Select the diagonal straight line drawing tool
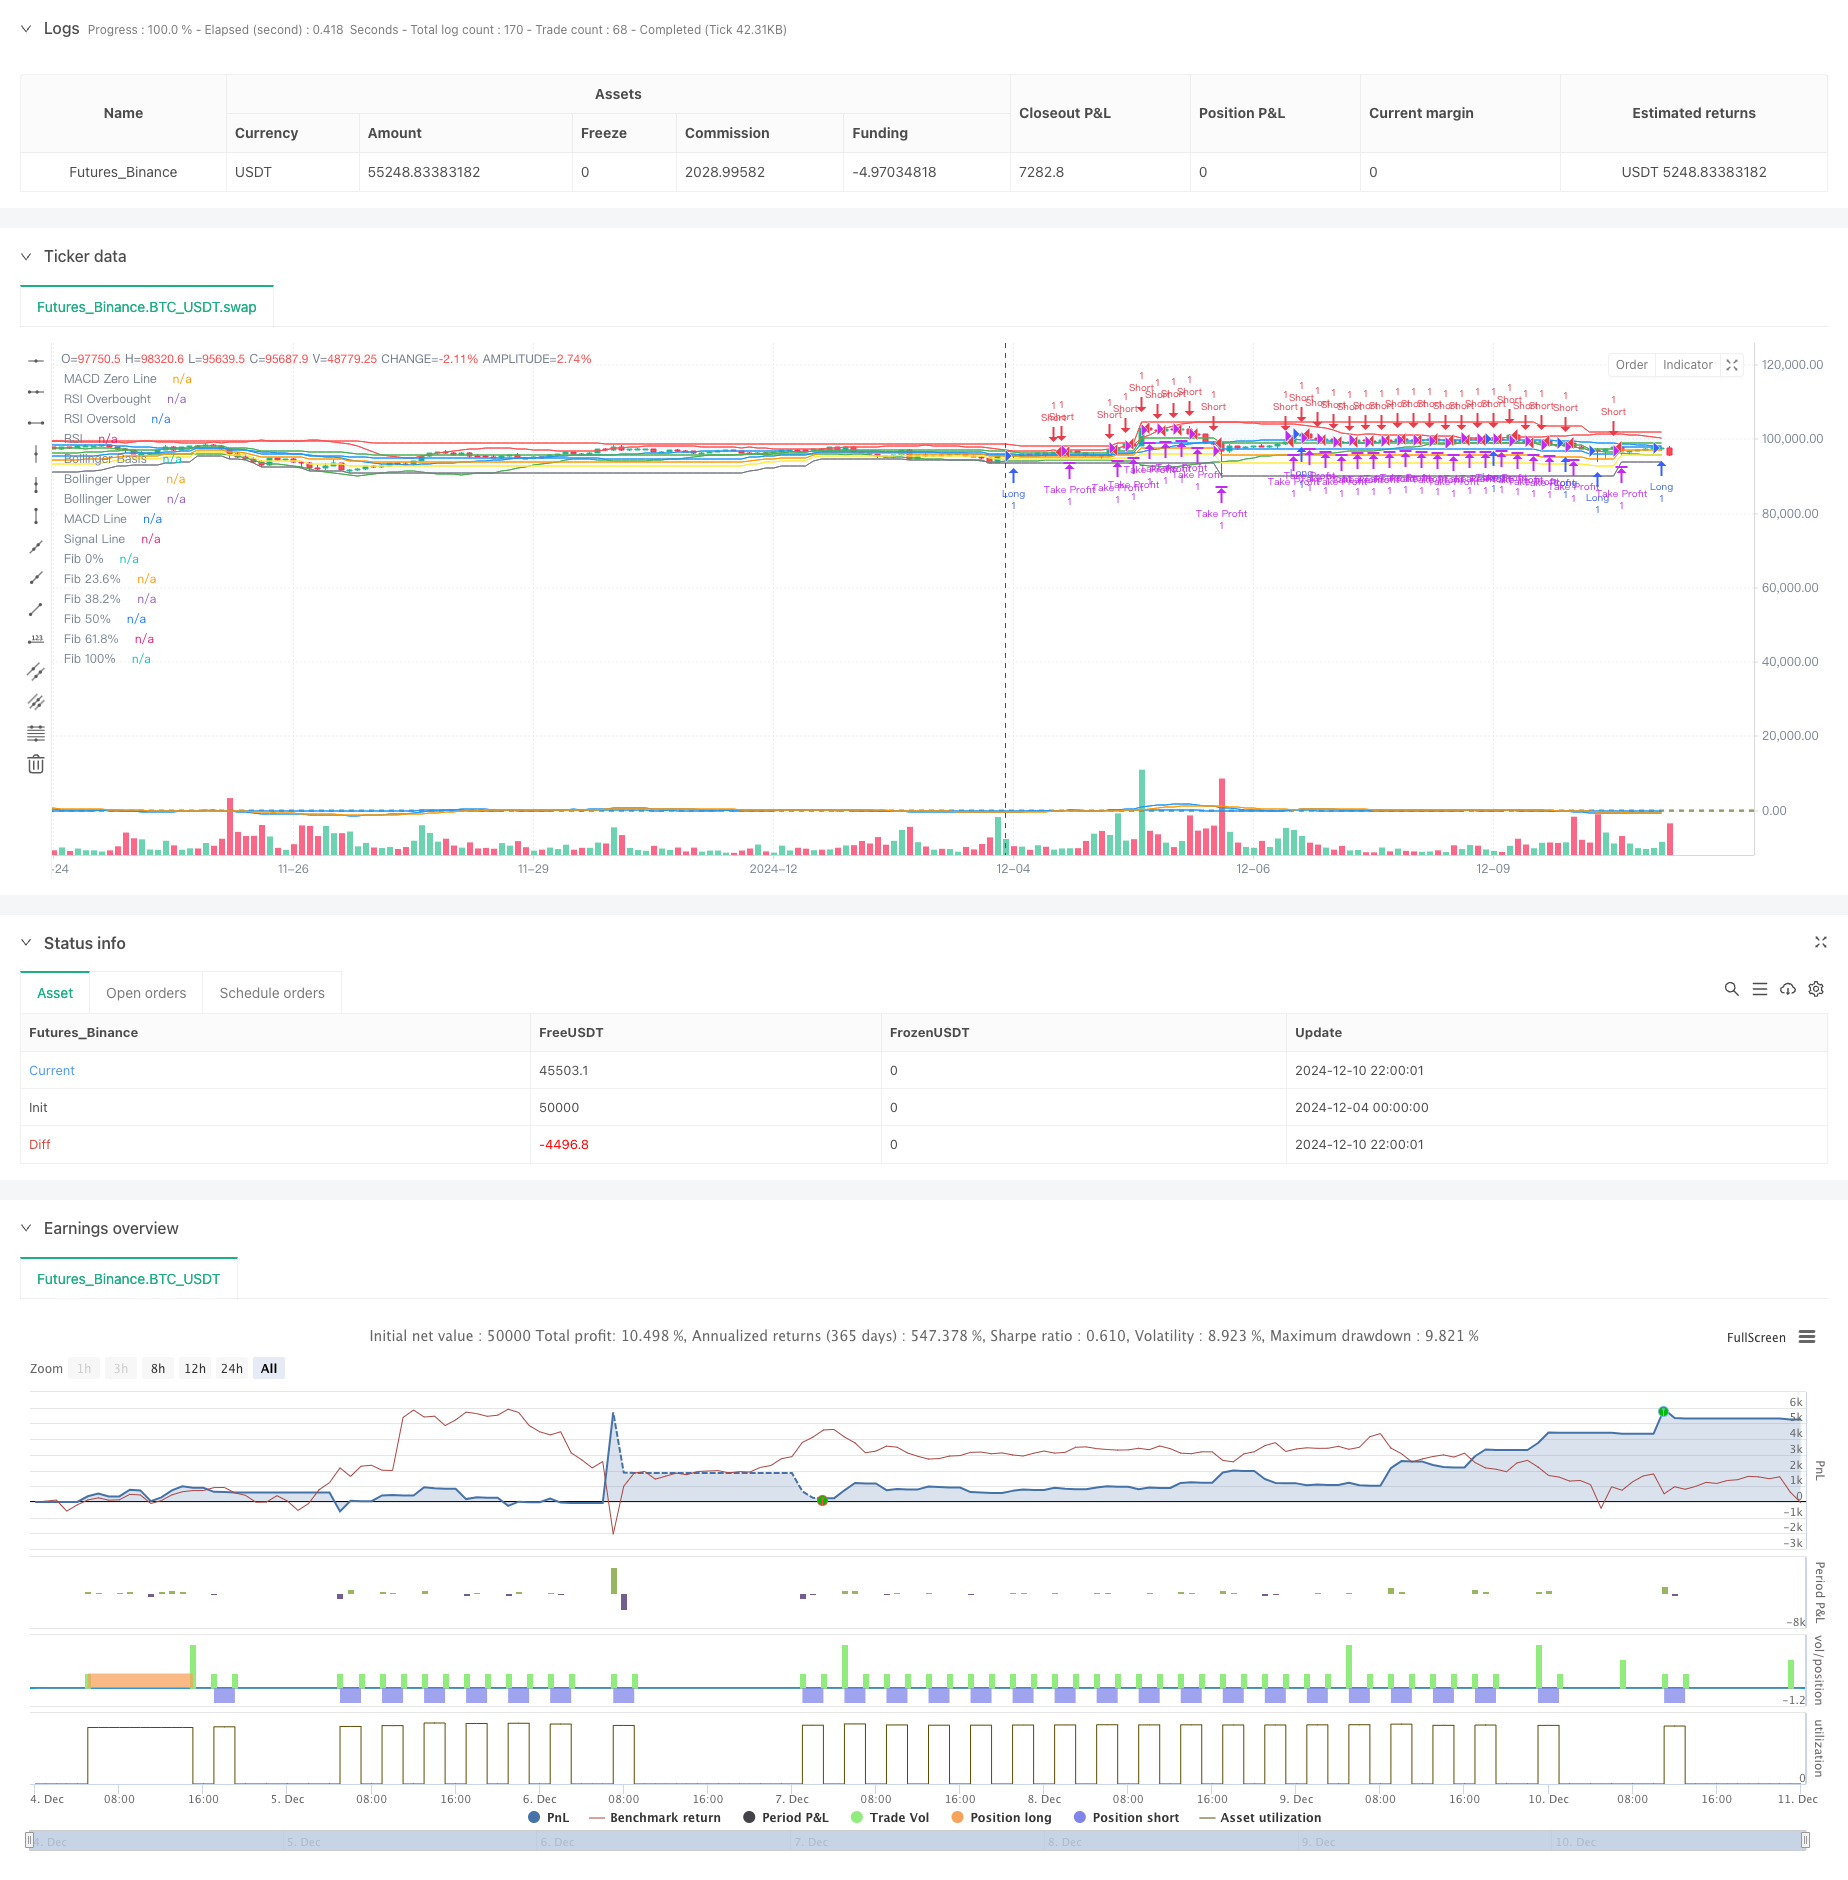 (36, 546)
